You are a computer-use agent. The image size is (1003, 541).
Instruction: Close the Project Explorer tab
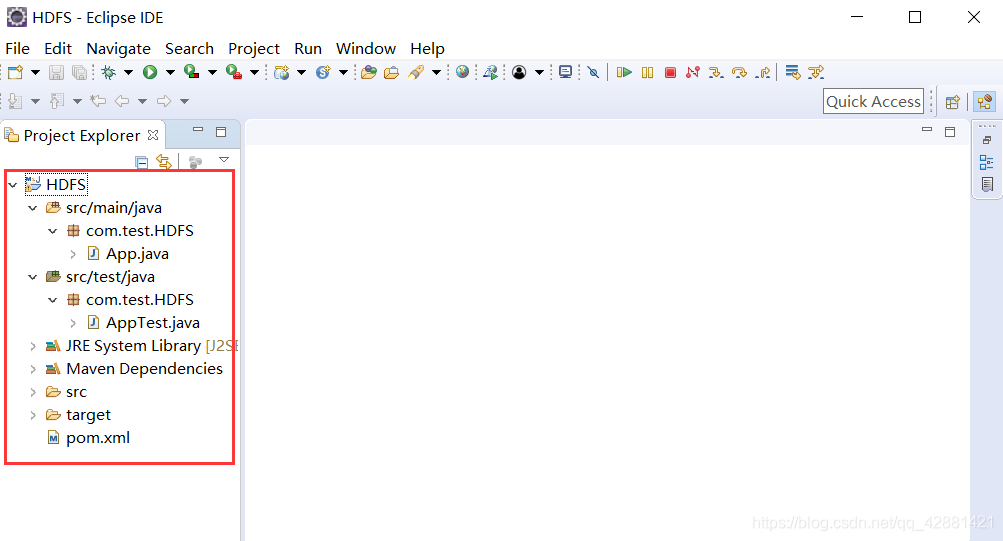153,135
